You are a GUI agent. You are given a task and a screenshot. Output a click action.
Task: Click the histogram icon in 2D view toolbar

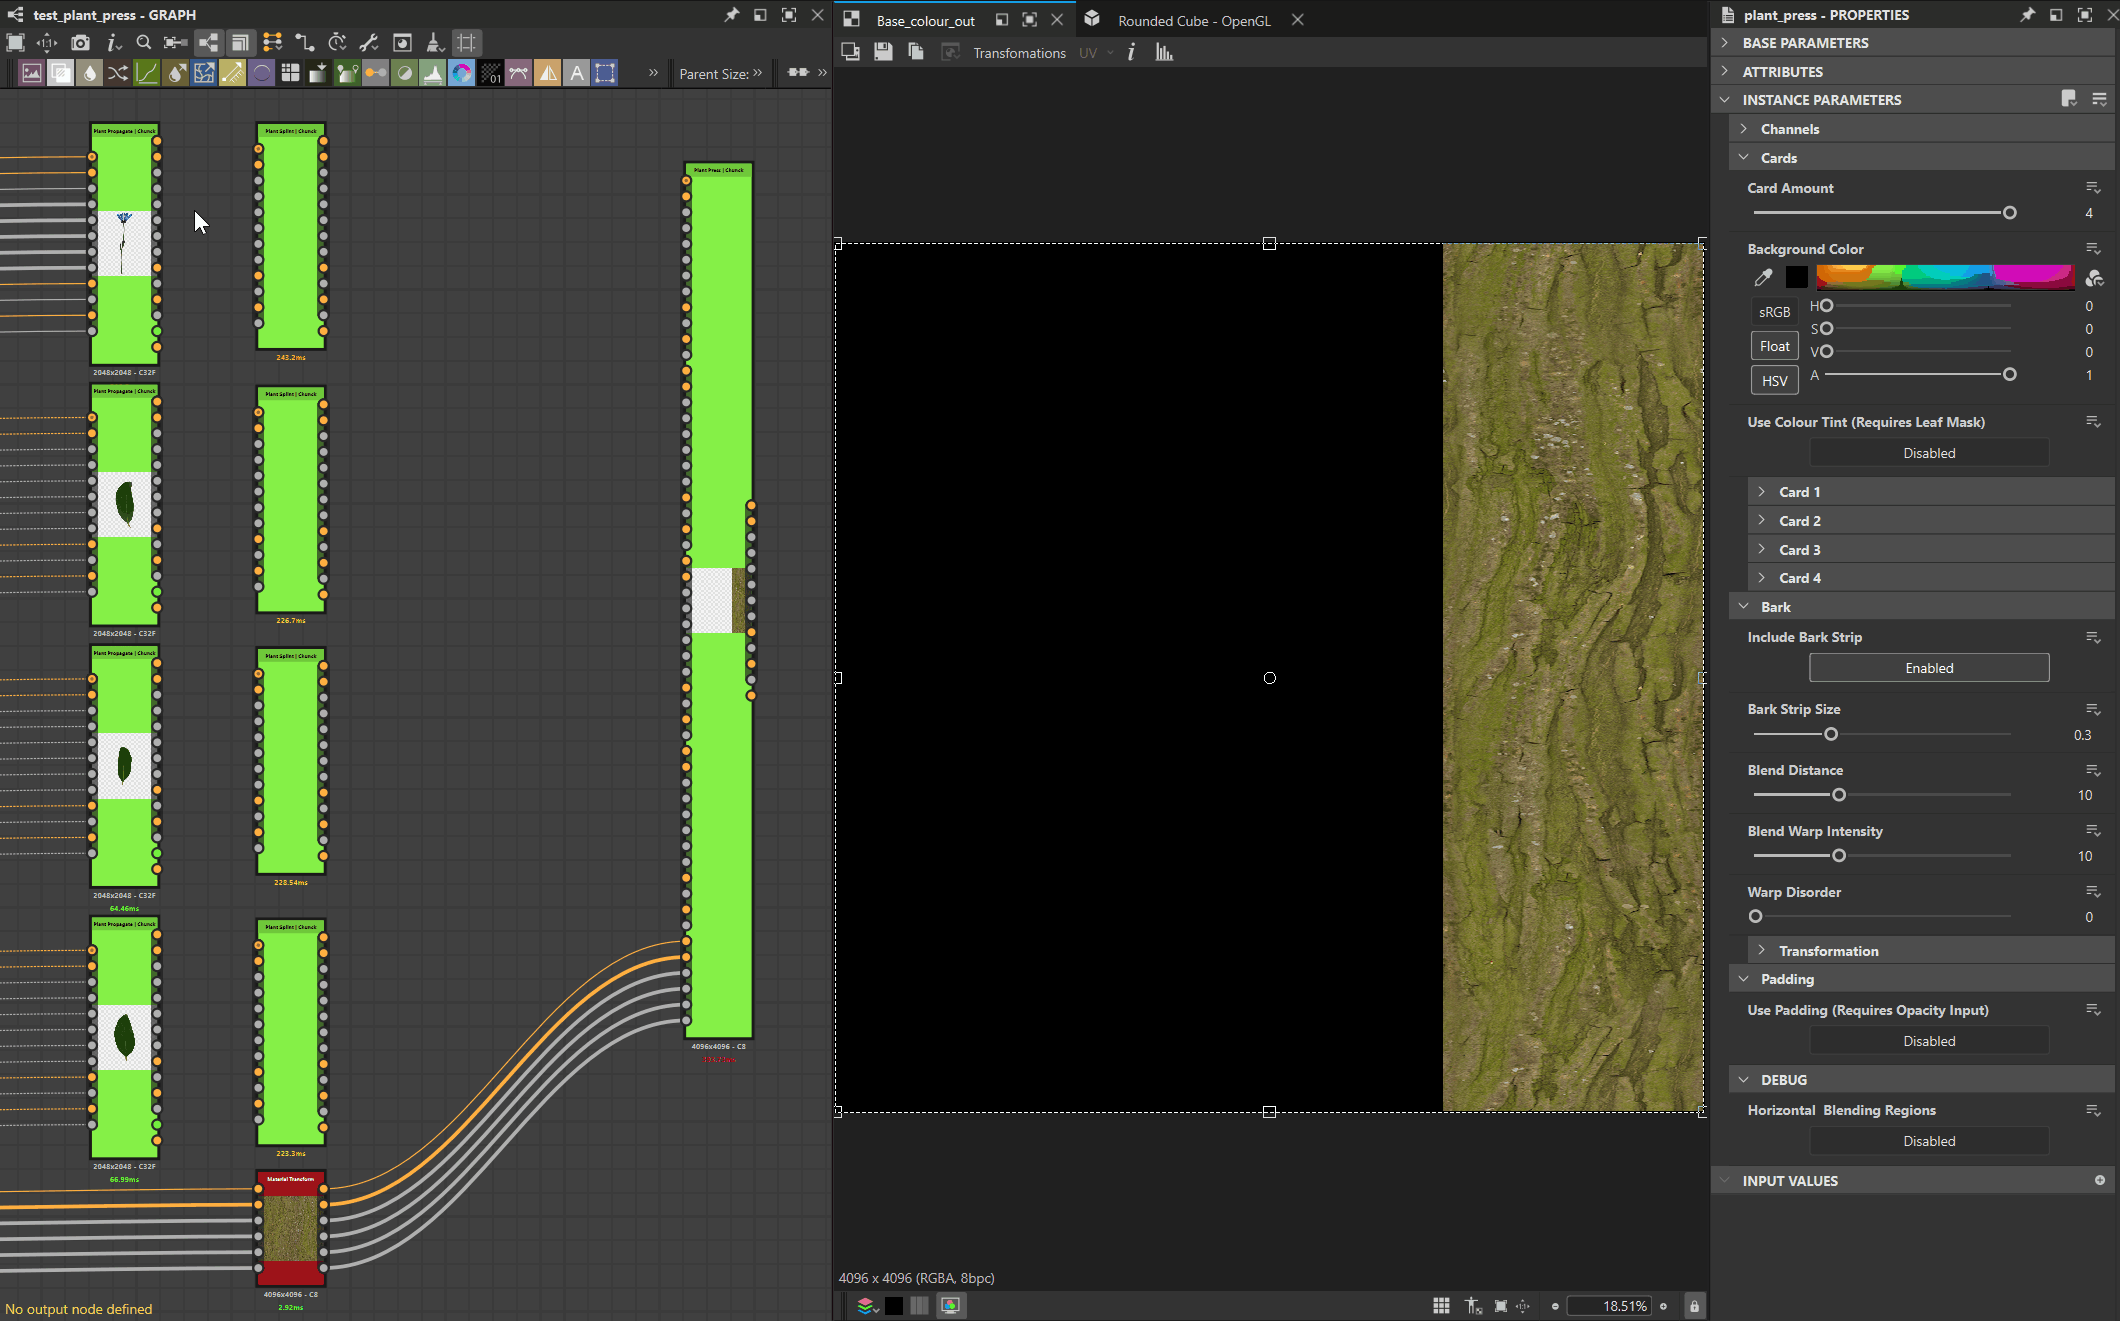(x=1164, y=53)
